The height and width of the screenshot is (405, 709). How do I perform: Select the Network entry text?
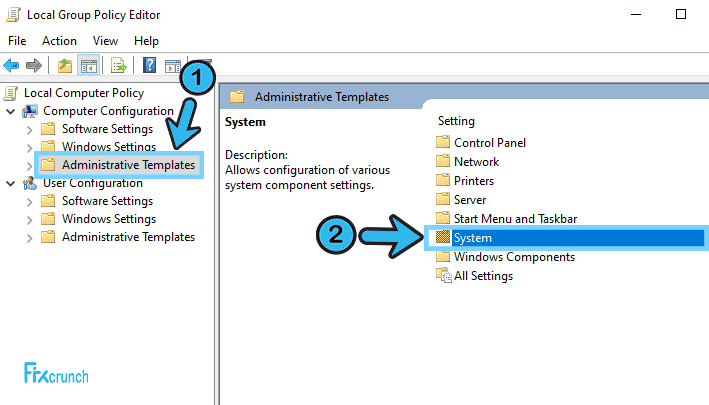pyautogui.click(x=477, y=162)
